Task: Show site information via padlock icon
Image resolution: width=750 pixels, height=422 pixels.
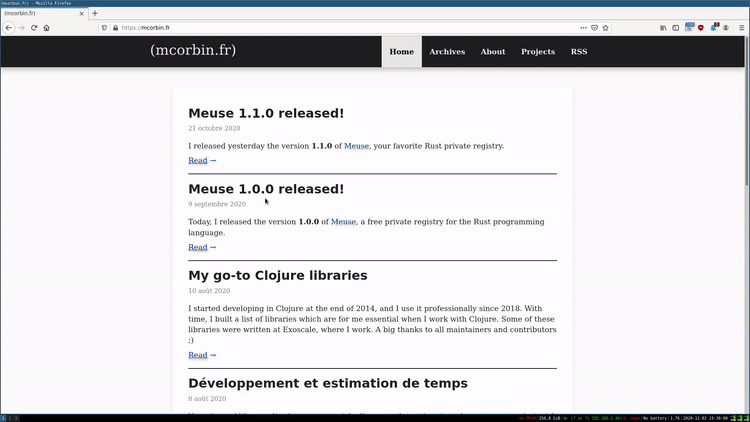Action: 115,28
